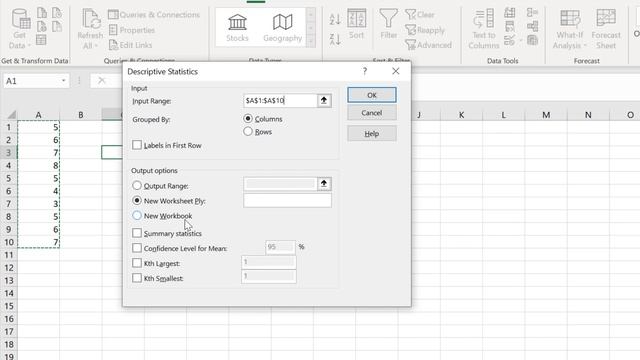This screenshot has width=640, height=360.
Task: Select row 15 header
Action: point(8,306)
